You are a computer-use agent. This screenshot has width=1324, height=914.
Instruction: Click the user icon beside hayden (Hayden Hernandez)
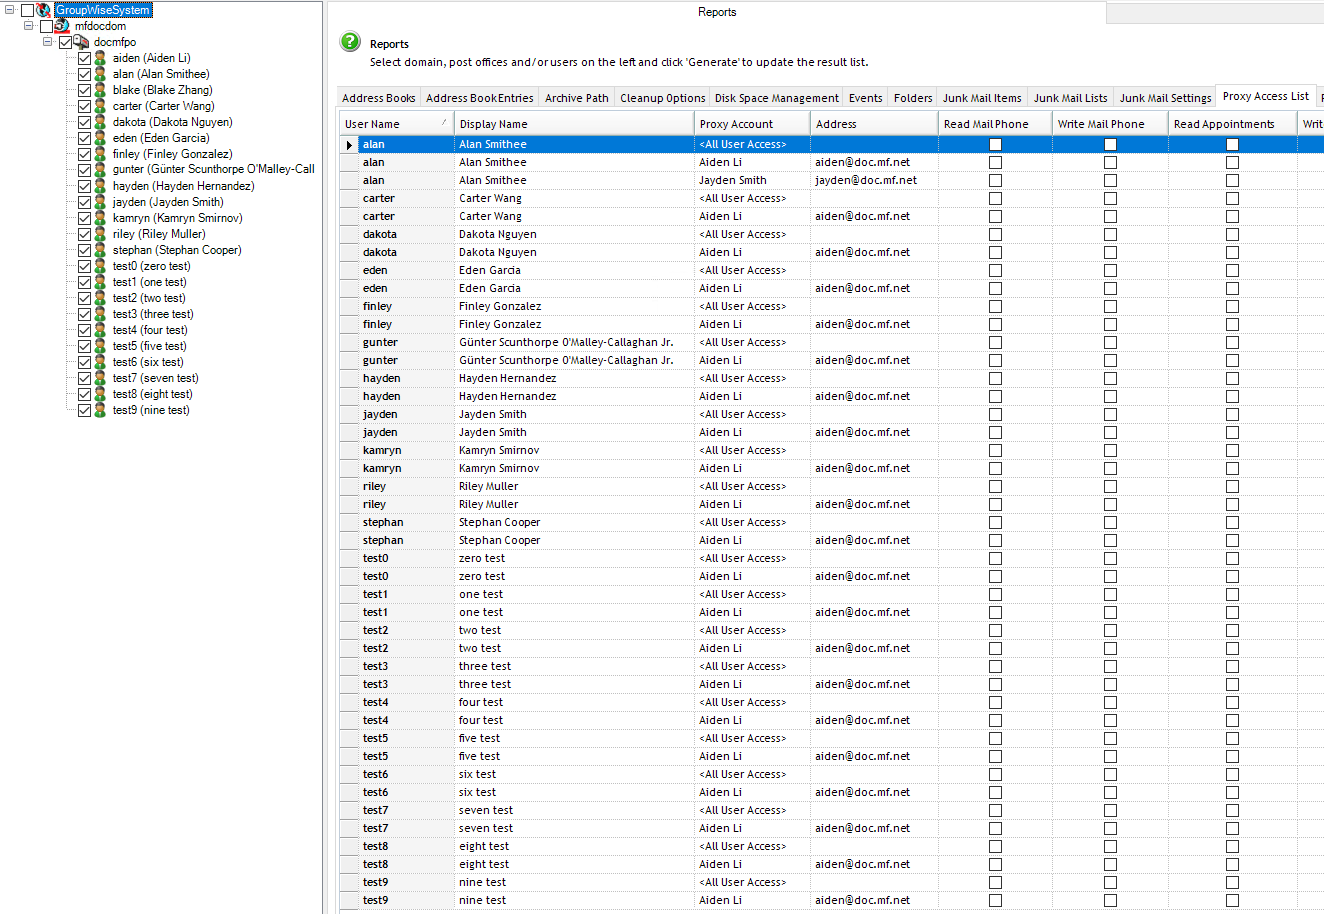100,186
